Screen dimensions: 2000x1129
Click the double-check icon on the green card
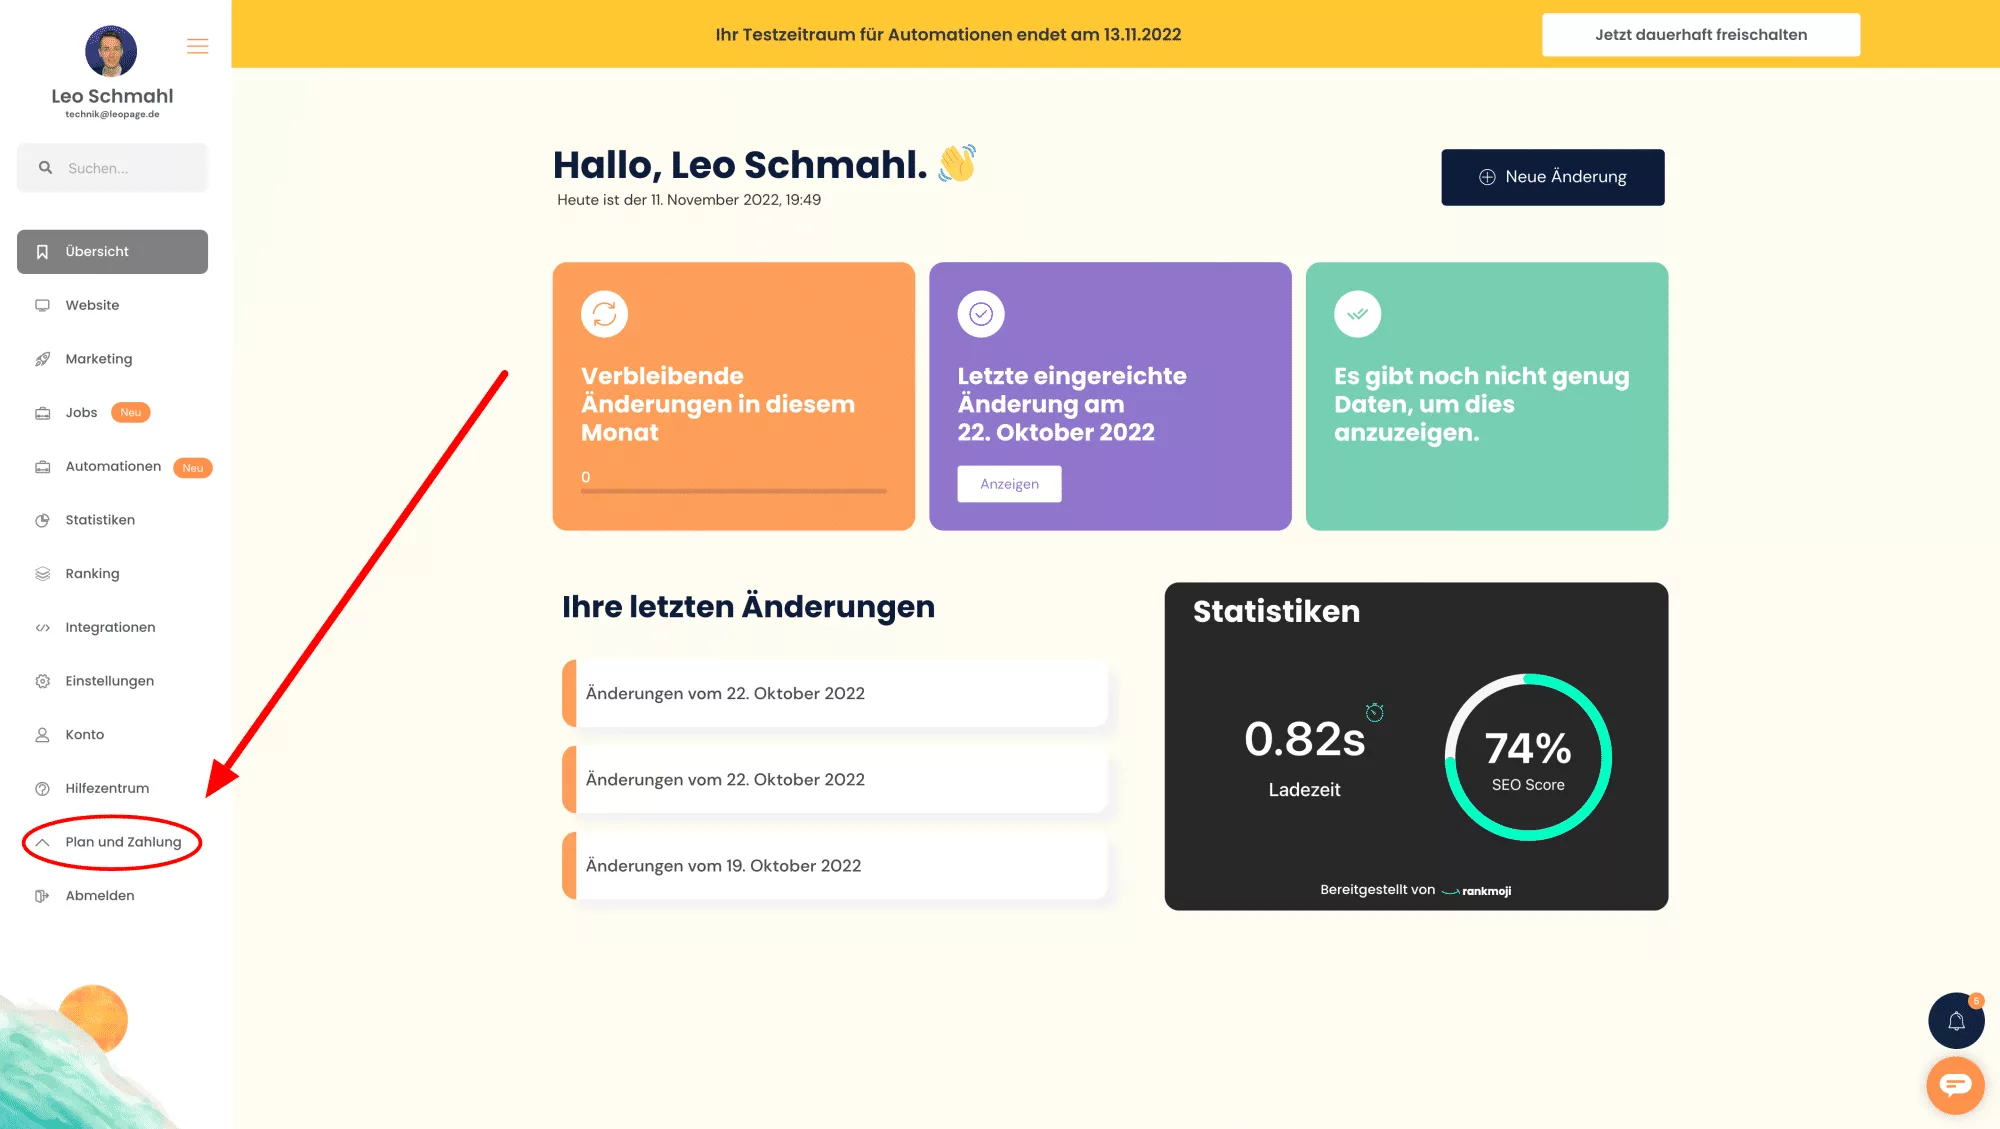coord(1357,314)
